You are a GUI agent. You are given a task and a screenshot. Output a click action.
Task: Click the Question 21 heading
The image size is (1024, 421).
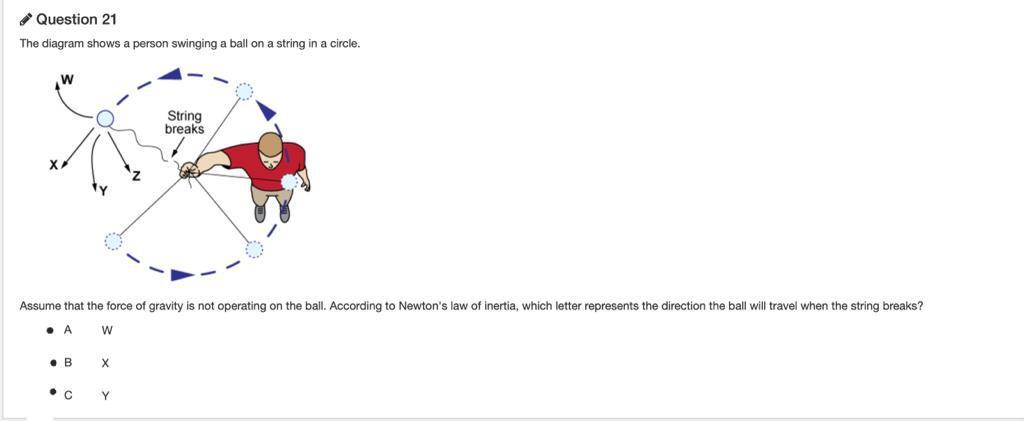(76, 20)
